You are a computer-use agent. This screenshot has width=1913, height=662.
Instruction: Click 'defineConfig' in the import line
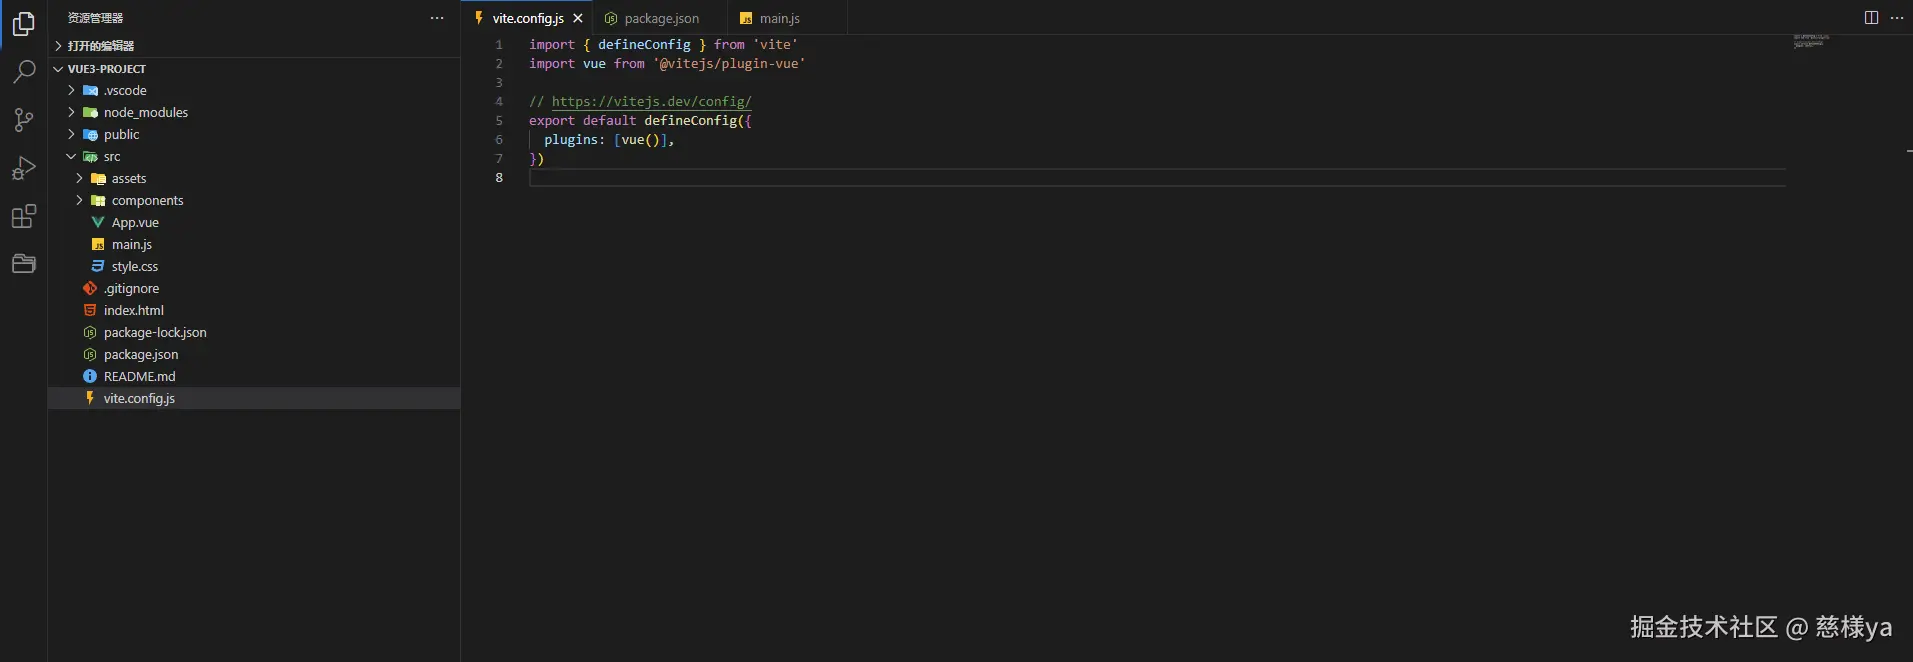pos(644,44)
